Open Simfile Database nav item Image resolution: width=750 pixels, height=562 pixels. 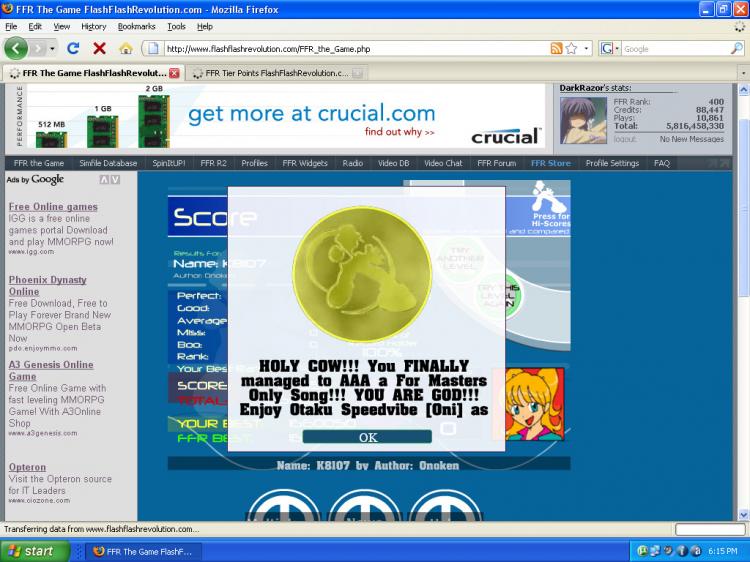[x=108, y=163]
